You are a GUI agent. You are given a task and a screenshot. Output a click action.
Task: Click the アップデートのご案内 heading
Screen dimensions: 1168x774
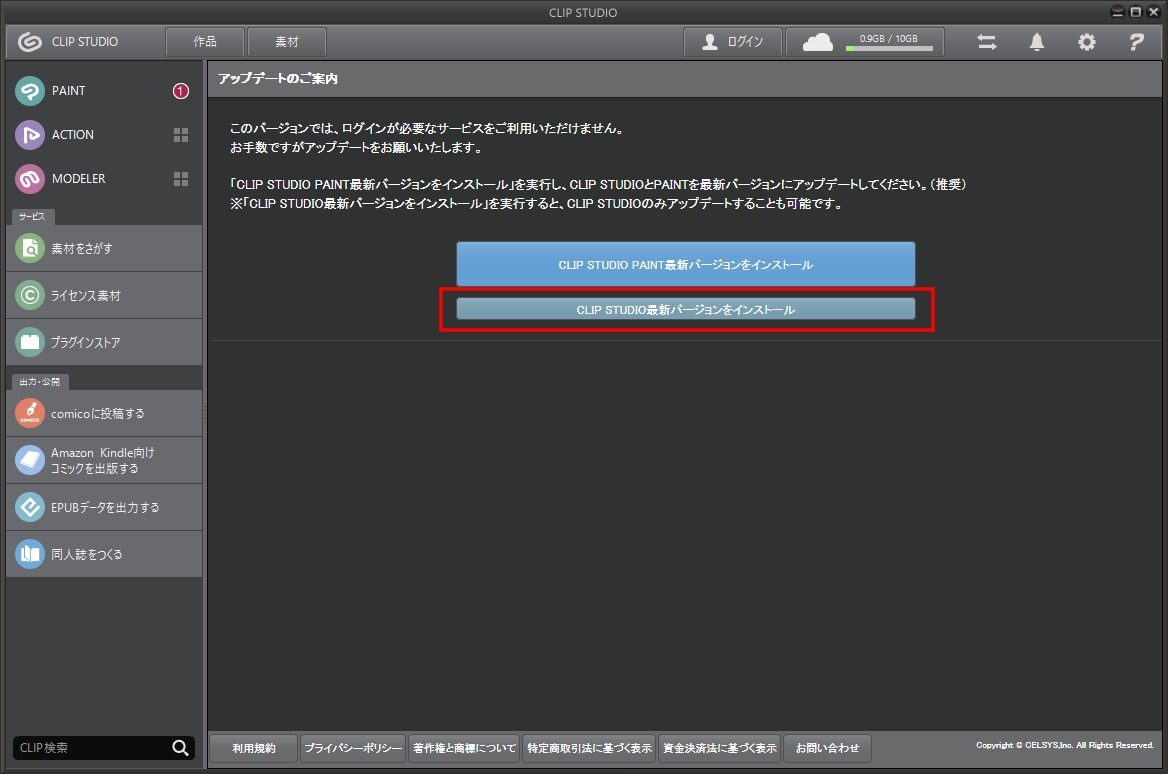(278, 78)
